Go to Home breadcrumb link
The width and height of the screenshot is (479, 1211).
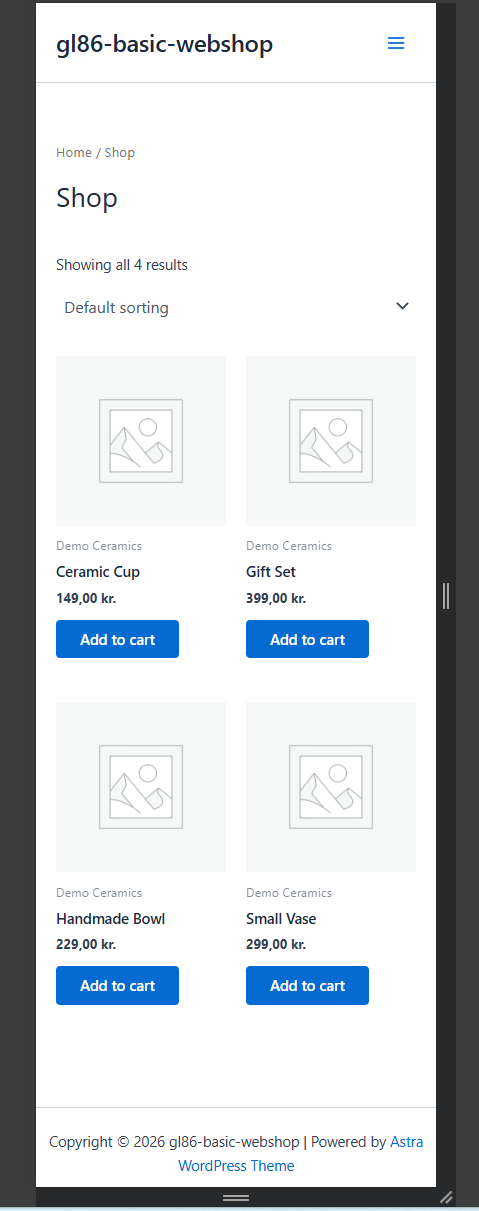(x=74, y=152)
